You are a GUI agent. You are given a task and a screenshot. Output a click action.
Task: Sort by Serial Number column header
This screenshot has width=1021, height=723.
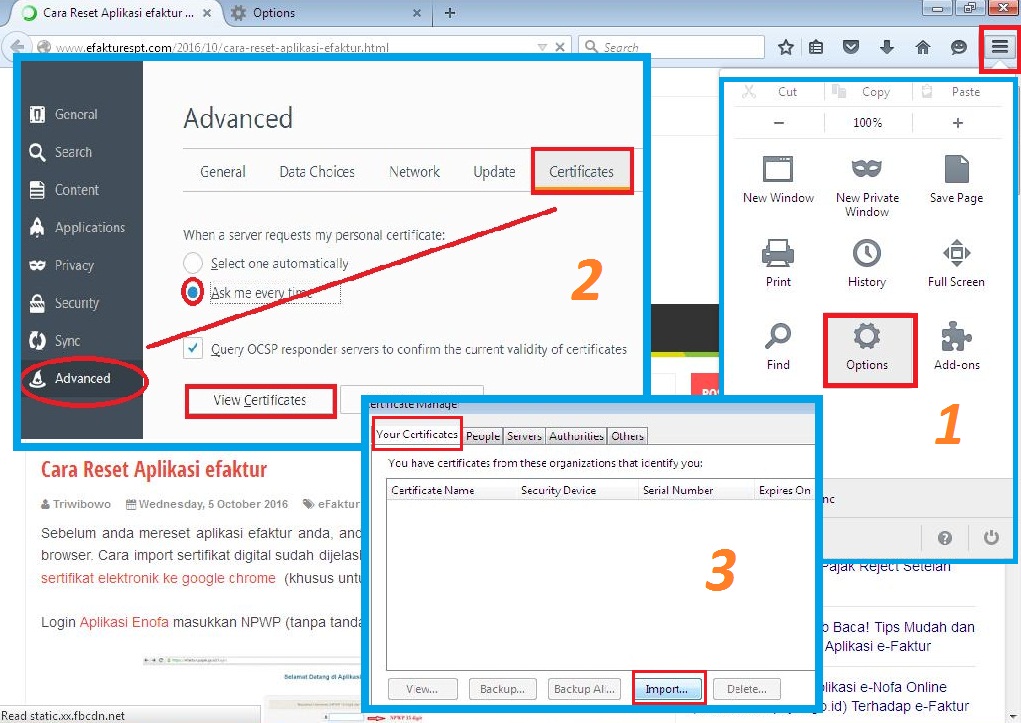(x=696, y=490)
